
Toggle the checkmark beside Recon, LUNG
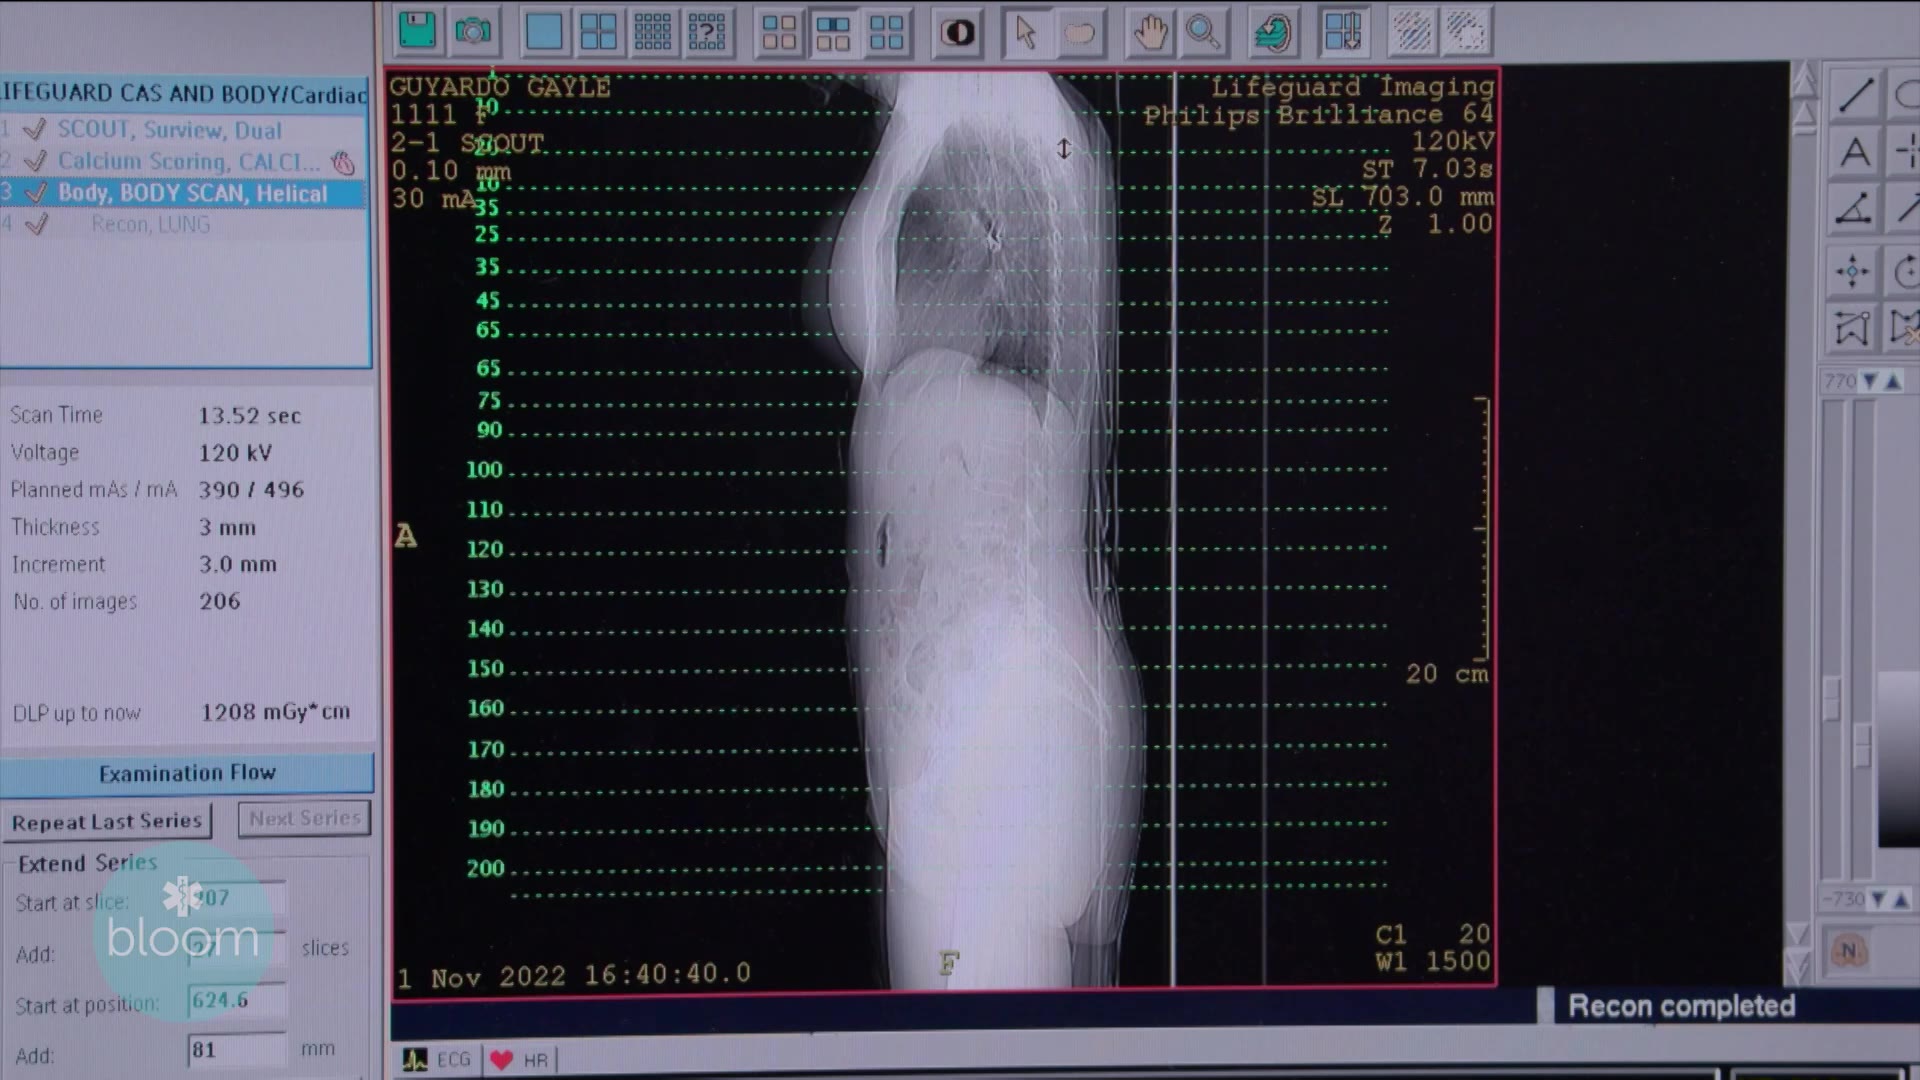click(x=36, y=224)
